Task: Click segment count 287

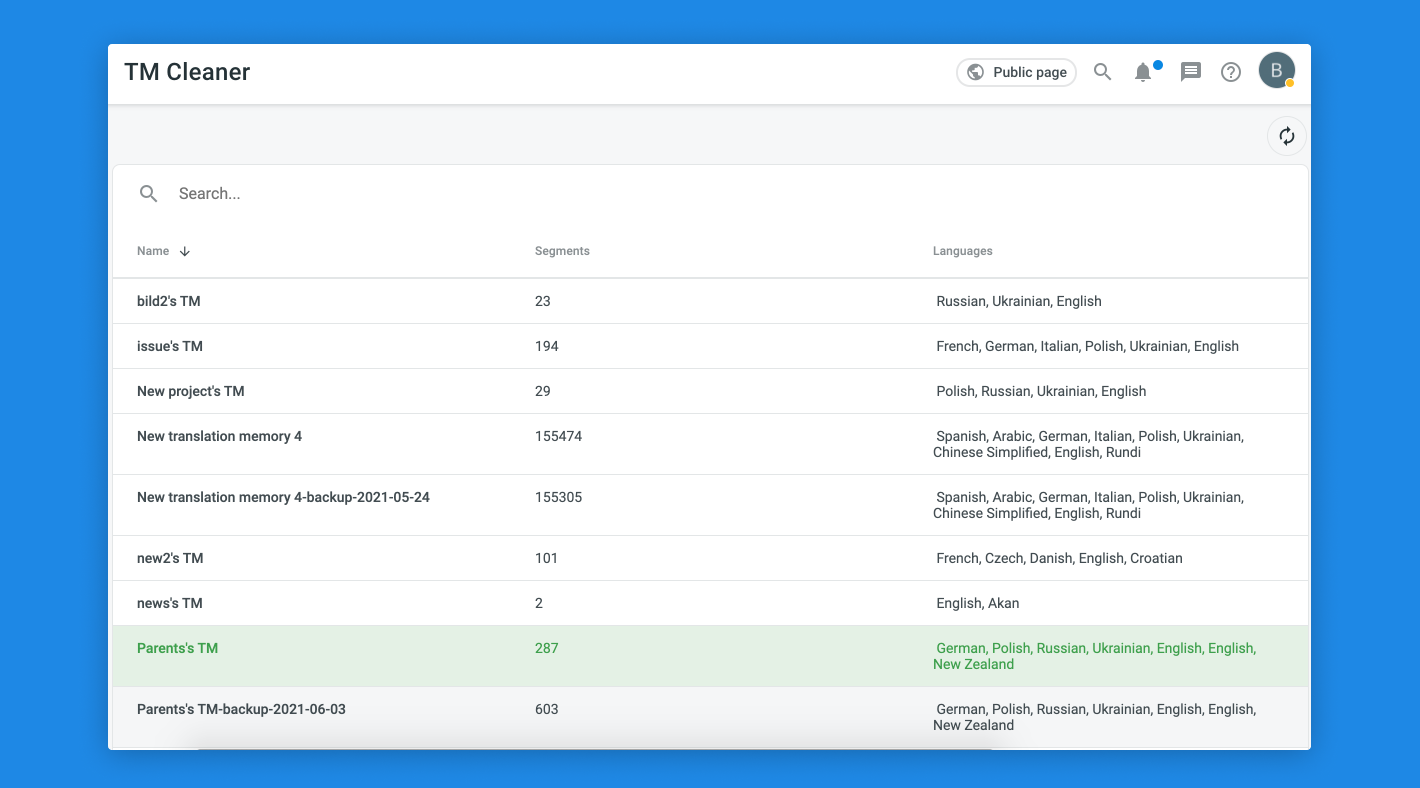Action: (x=547, y=648)
